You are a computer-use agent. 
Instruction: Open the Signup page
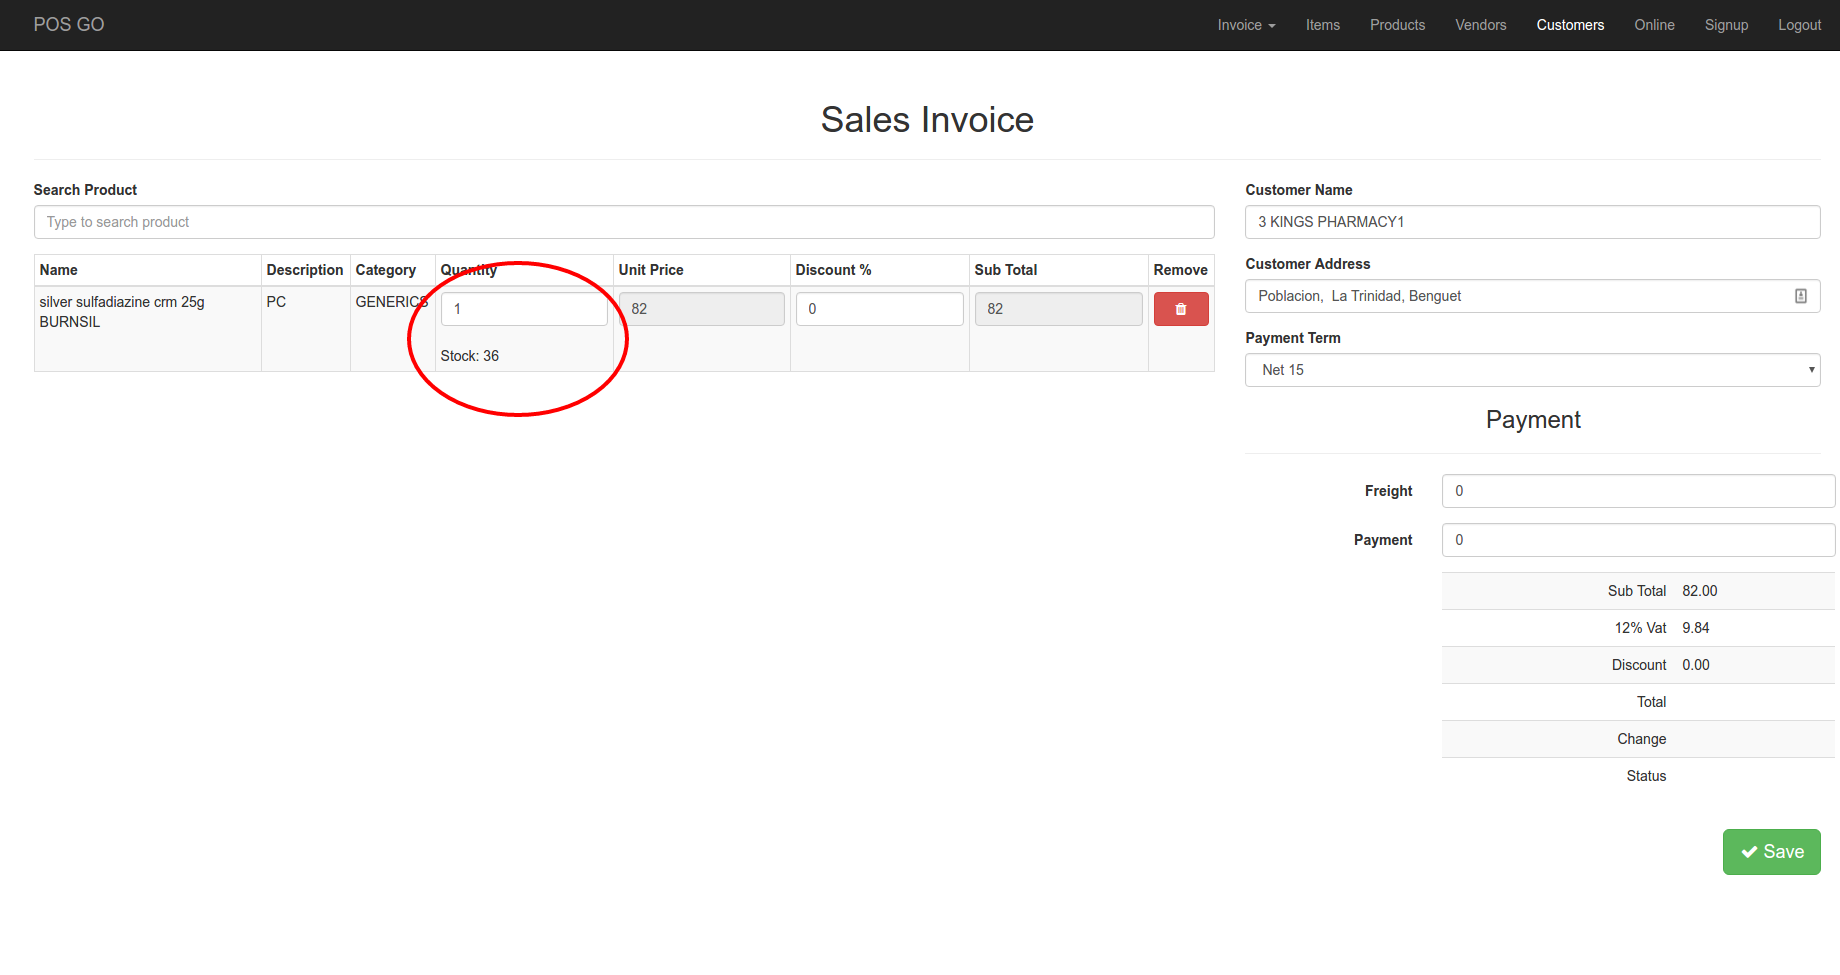coord(1726,25)
